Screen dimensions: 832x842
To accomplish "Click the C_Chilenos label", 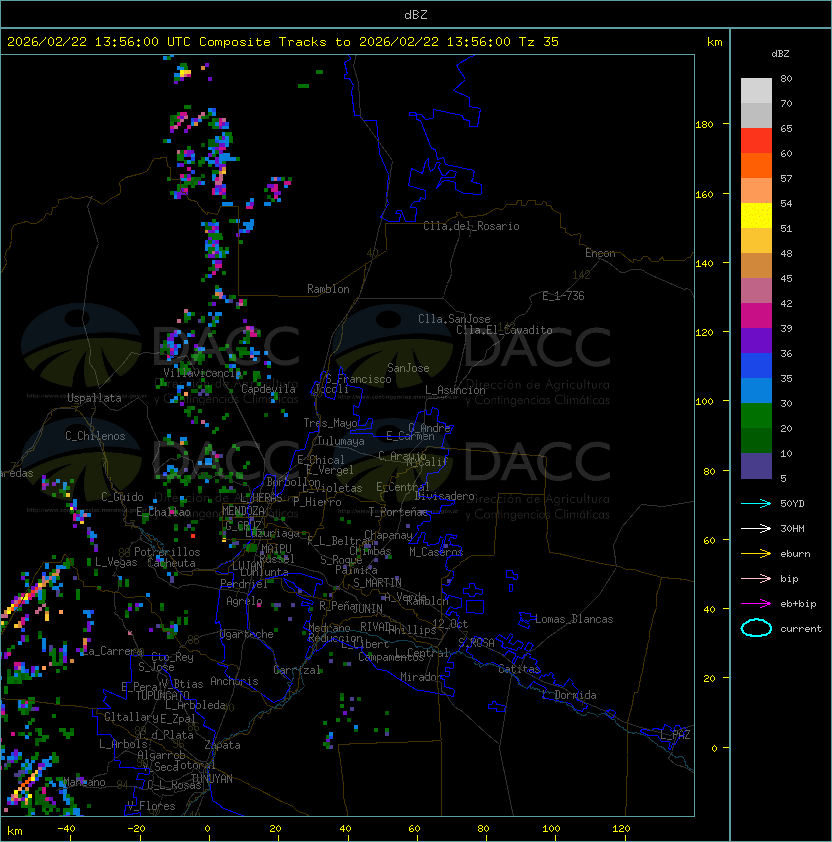I will (x=95, y=436).
